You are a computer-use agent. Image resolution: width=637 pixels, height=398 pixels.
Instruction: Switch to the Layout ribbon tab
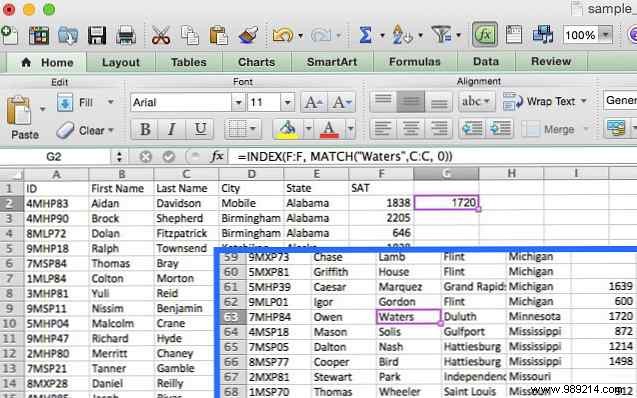121,63
